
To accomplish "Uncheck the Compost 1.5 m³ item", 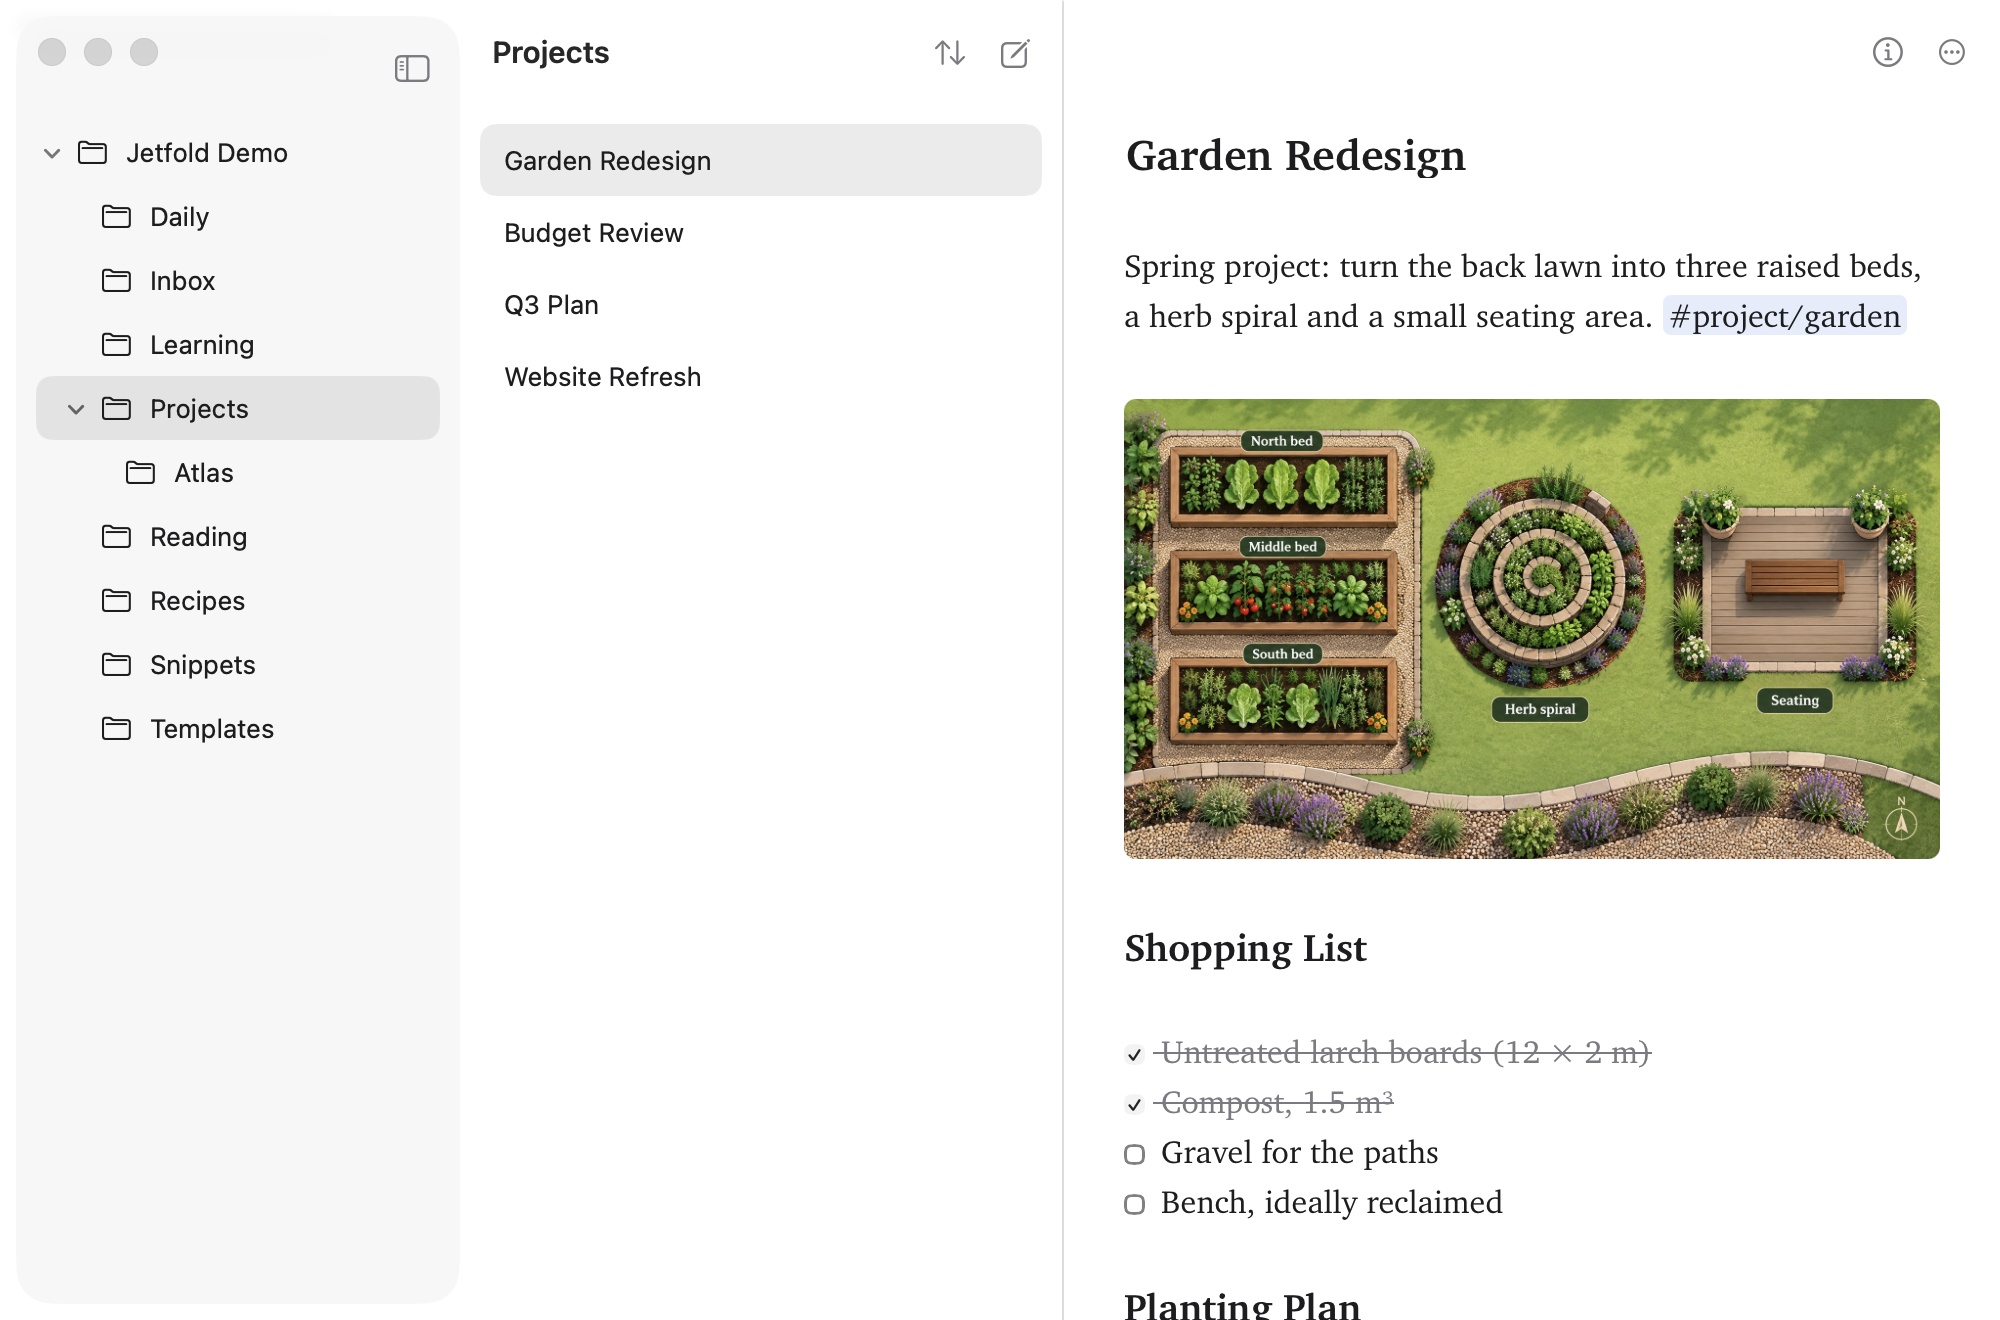I will pyautogui.click(x=1134, y=1104).
